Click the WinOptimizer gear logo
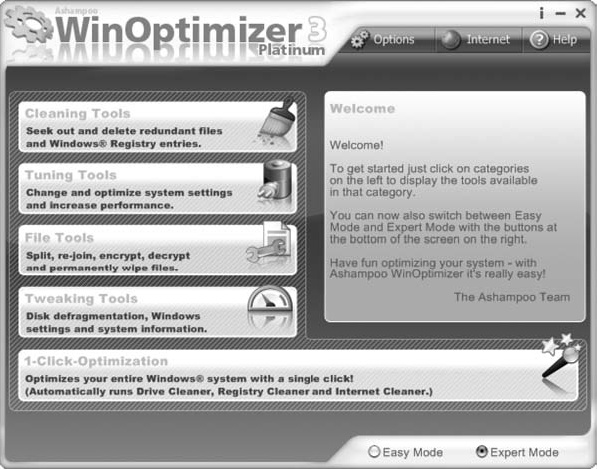The width and height of the screenshot is (597, 469). pos(29,24)
